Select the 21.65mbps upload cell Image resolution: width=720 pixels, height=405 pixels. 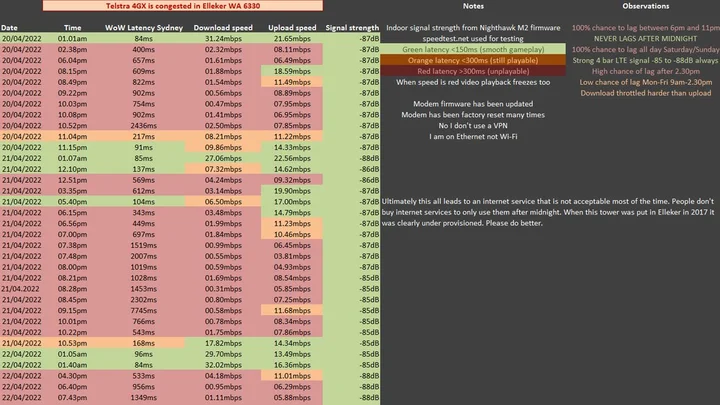pyautogui.click(x=292, y=39)
